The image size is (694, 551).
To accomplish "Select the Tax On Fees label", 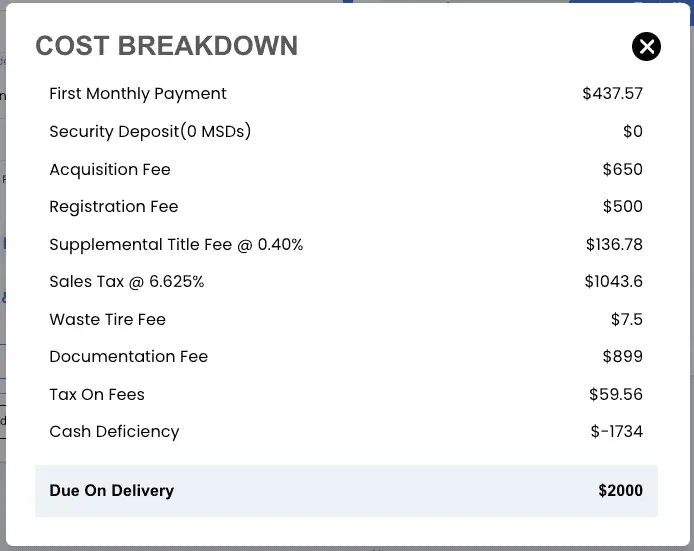I will click(97, 394).
